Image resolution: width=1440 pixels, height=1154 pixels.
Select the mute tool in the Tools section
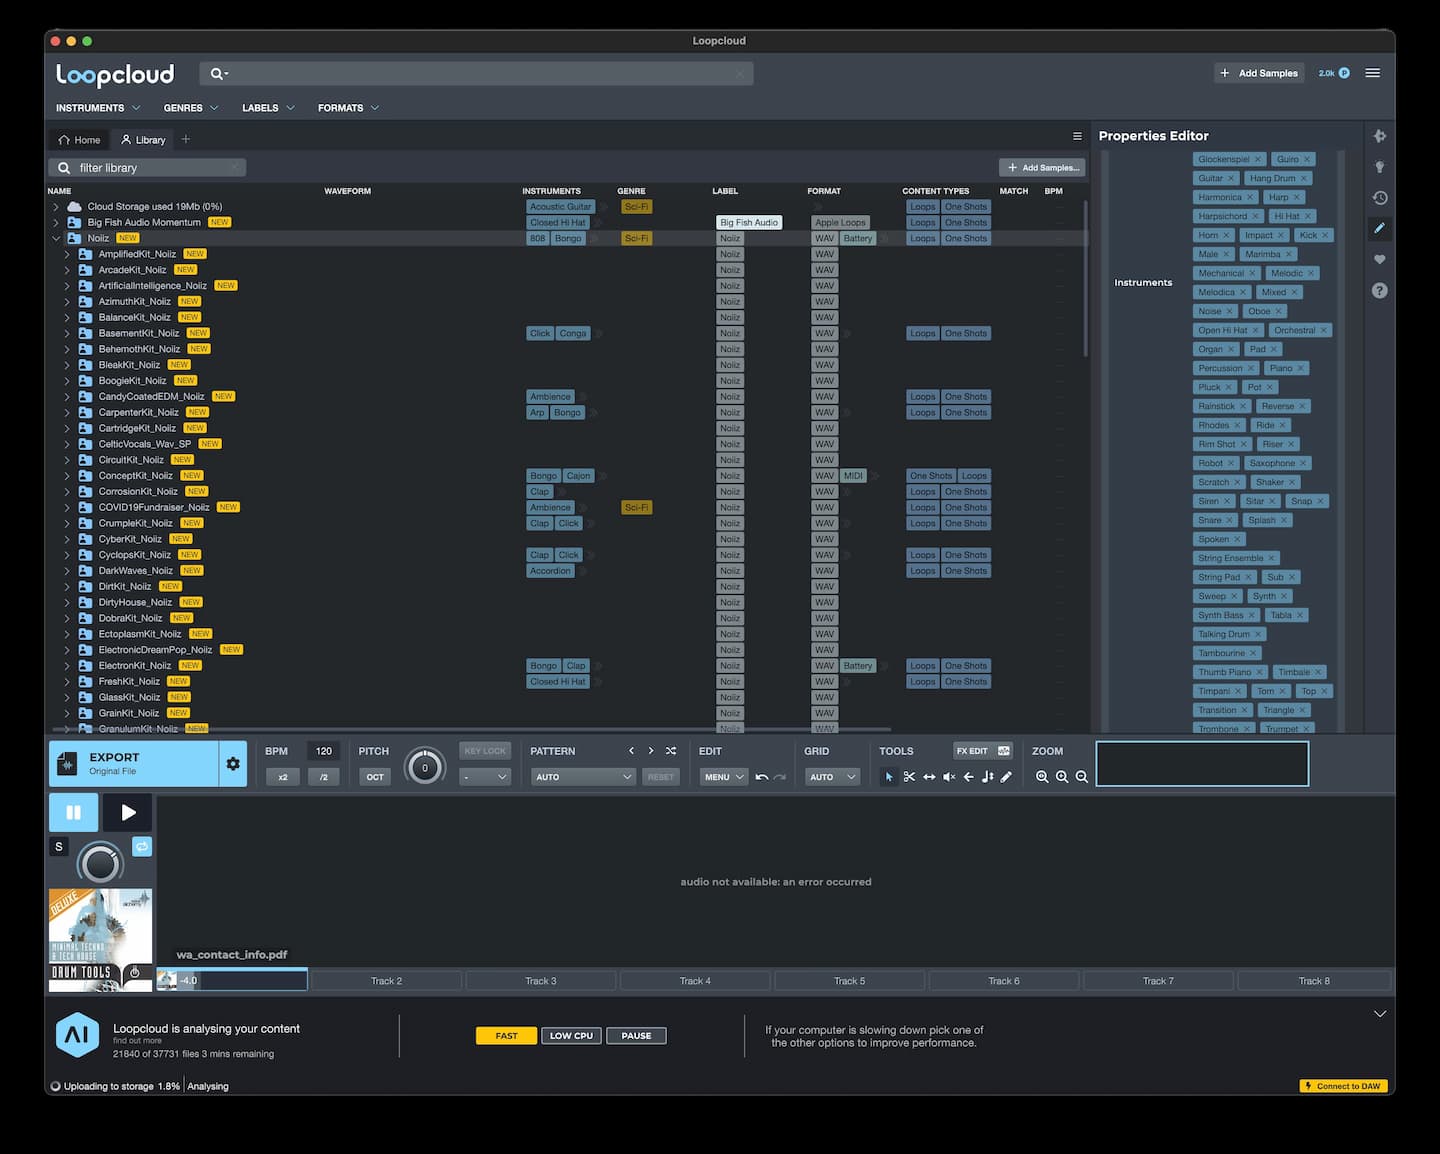pos(948,776)
